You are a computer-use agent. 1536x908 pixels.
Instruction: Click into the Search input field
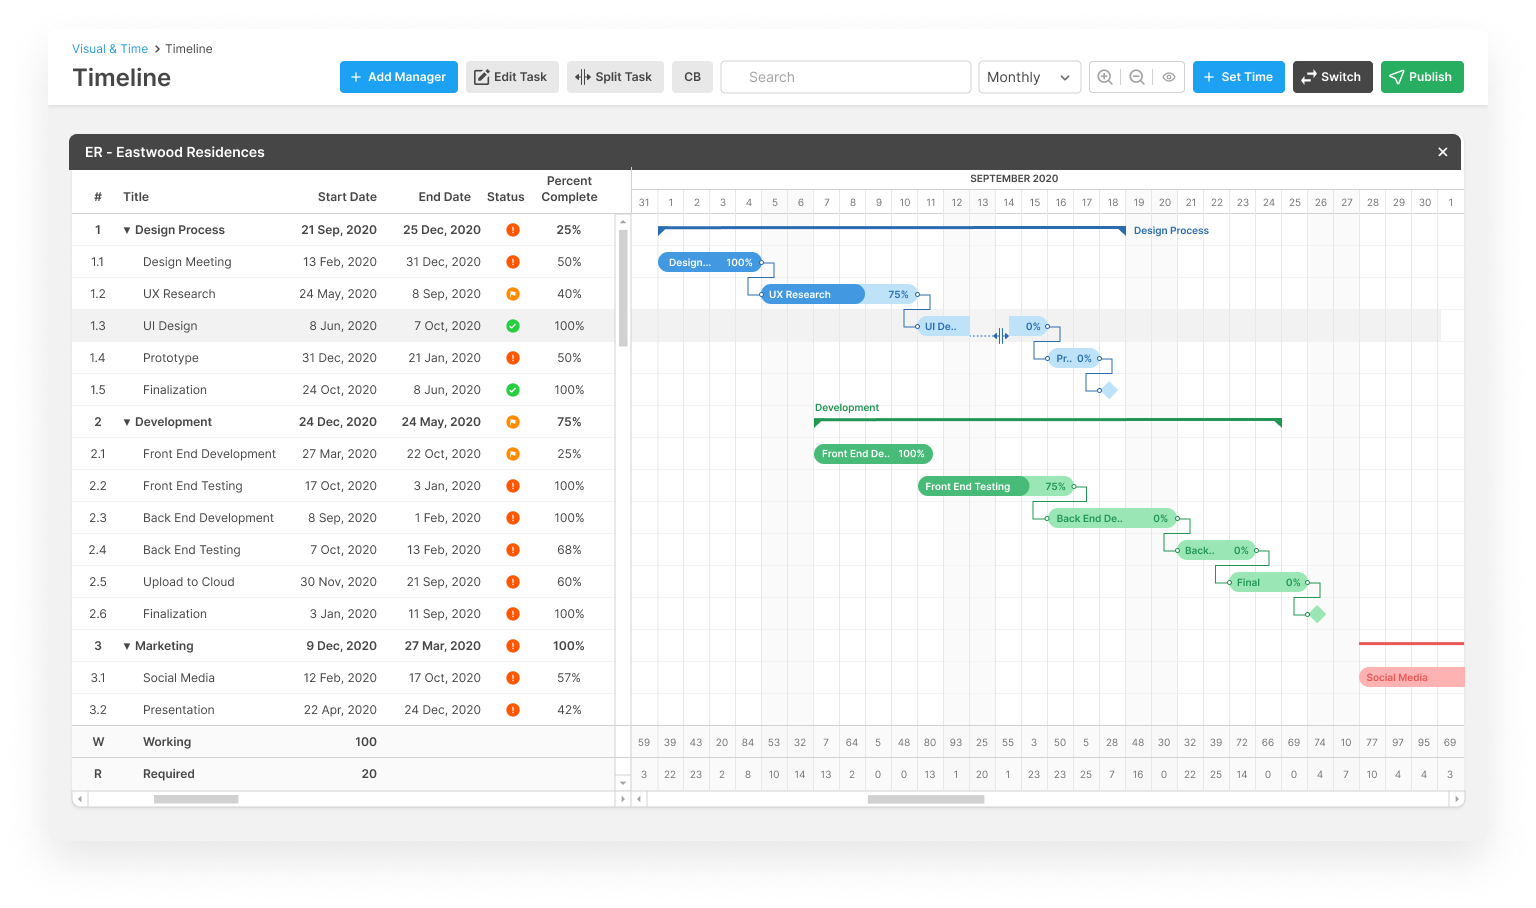click(x=845, y=77)
